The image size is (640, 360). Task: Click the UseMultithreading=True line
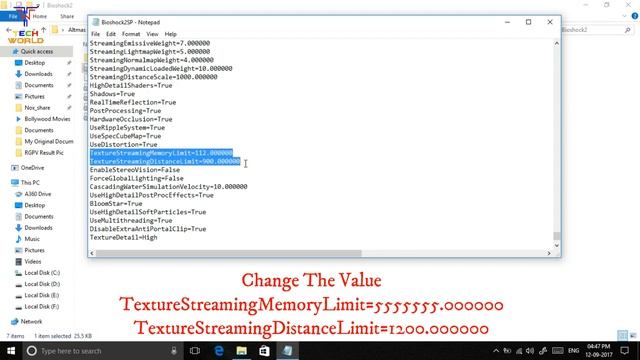(x=131, y=220)
